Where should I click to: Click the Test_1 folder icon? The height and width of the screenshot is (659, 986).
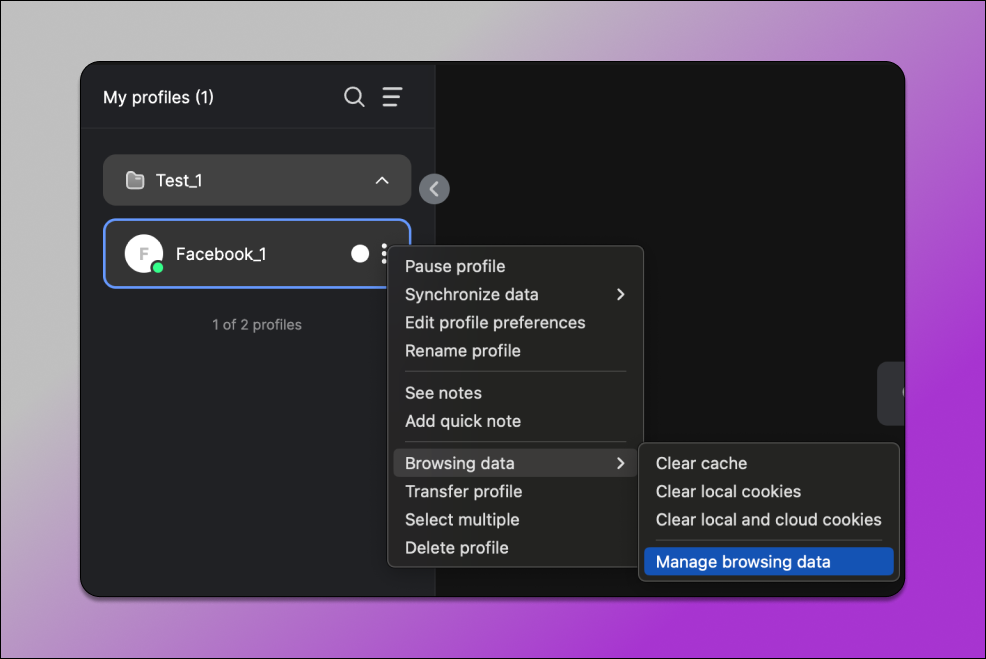tap(134, 181)
